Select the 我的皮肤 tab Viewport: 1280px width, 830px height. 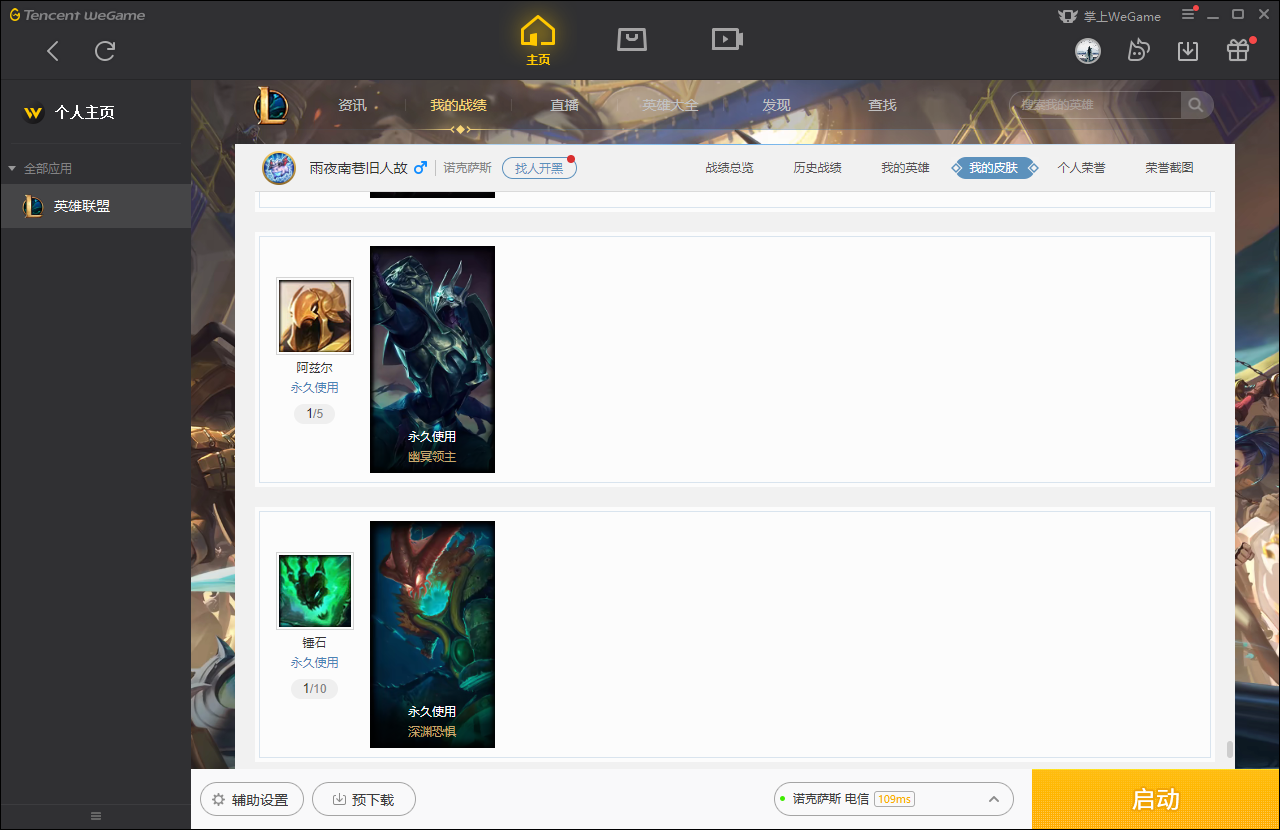[993, 168]
